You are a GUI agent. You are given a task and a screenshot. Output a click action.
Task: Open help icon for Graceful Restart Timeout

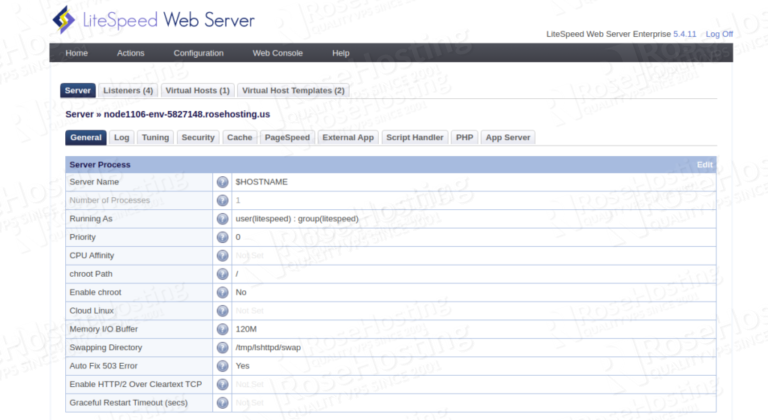222,402
